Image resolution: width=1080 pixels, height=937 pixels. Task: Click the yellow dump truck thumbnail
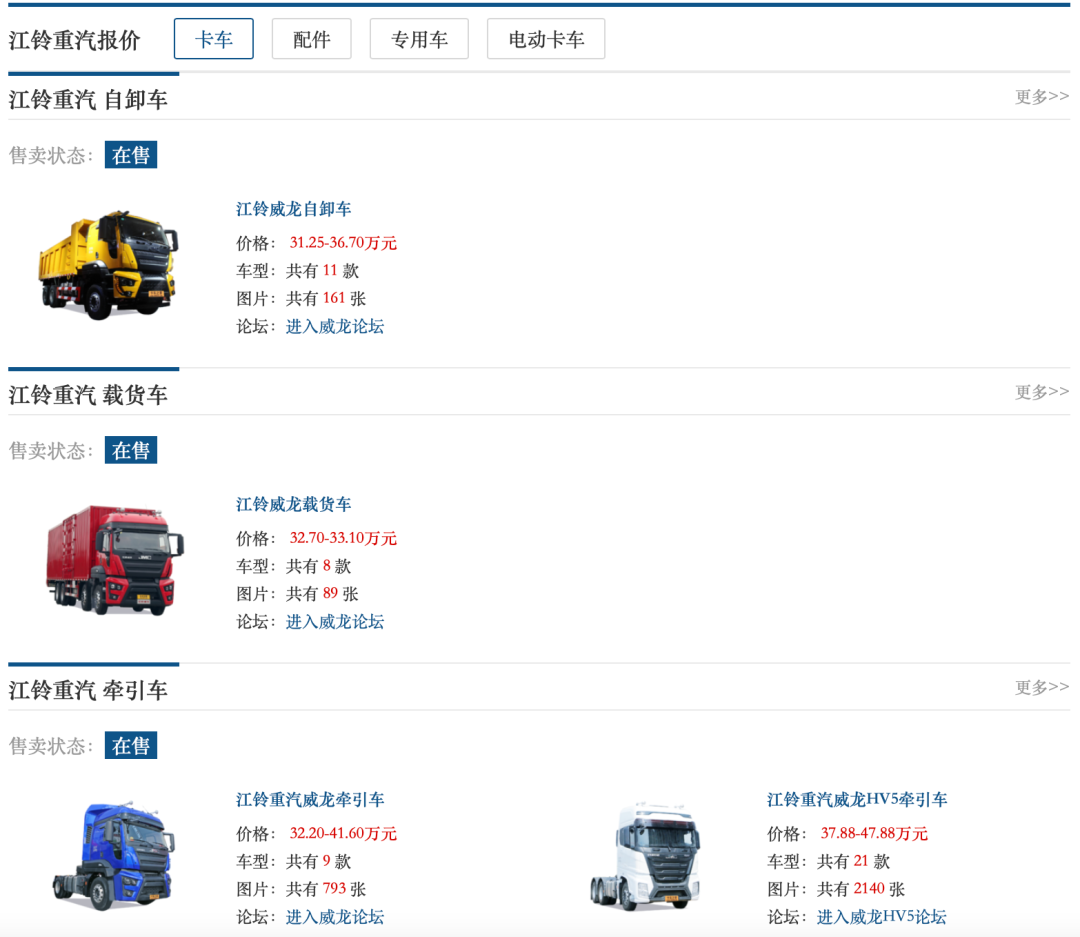click(108, 264)
